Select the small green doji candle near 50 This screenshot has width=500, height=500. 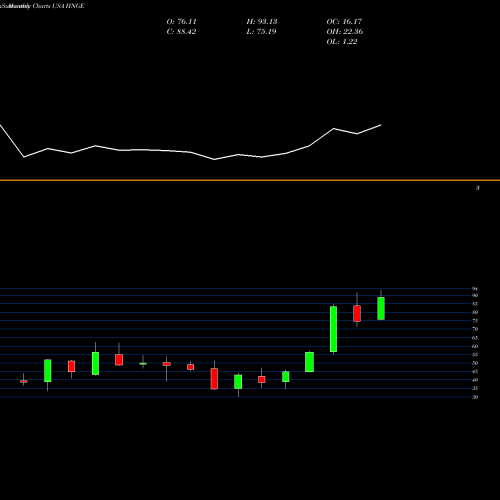pyautogui.click(x=143, y=363)
